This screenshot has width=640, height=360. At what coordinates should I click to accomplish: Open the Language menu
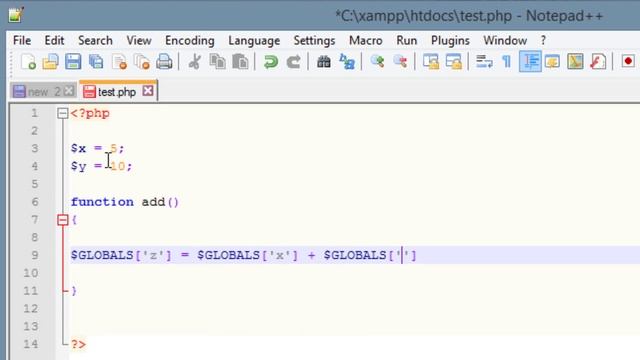click(x=254, y=40)
